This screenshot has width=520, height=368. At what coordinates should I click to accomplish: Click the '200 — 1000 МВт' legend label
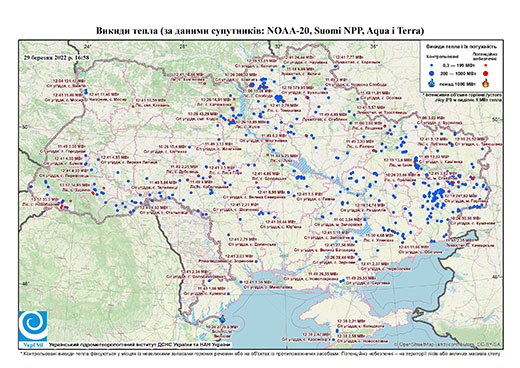(458, 73)
